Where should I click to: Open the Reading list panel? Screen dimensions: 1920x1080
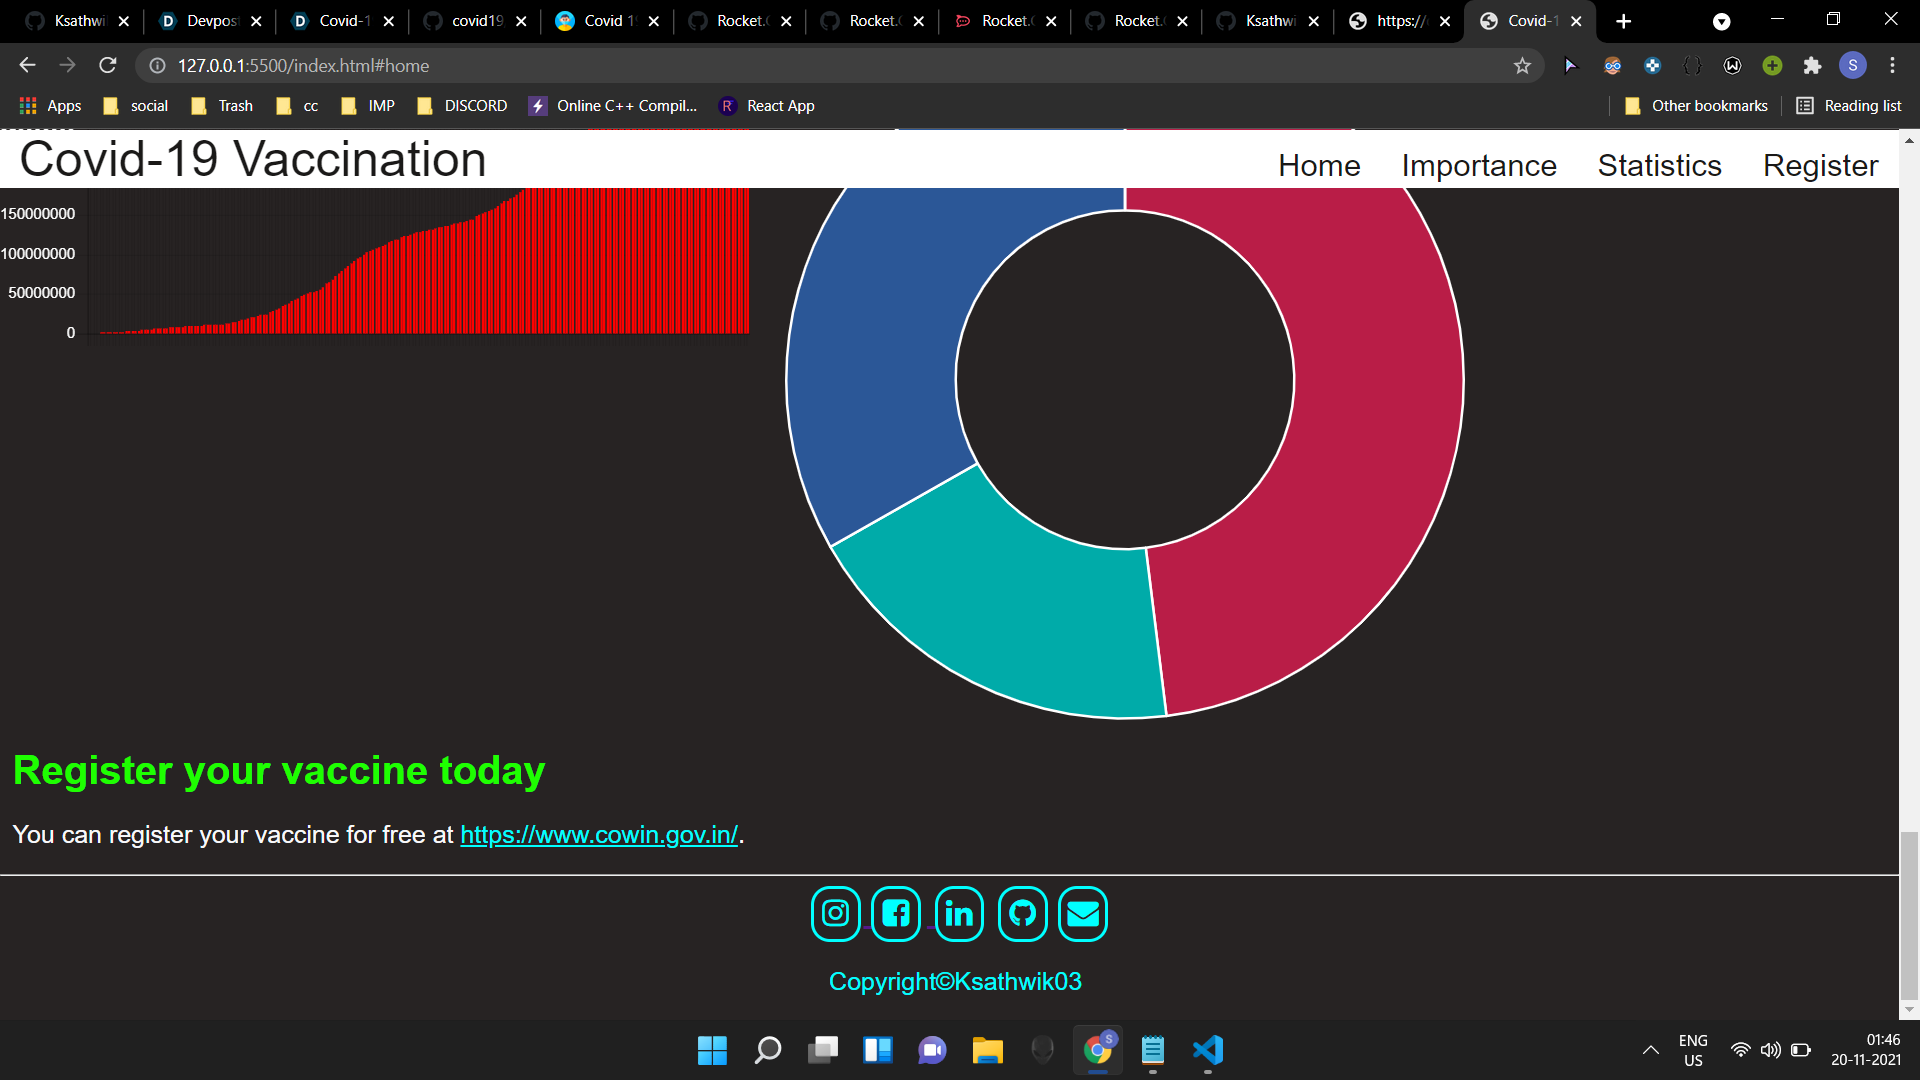point(1849,106)
